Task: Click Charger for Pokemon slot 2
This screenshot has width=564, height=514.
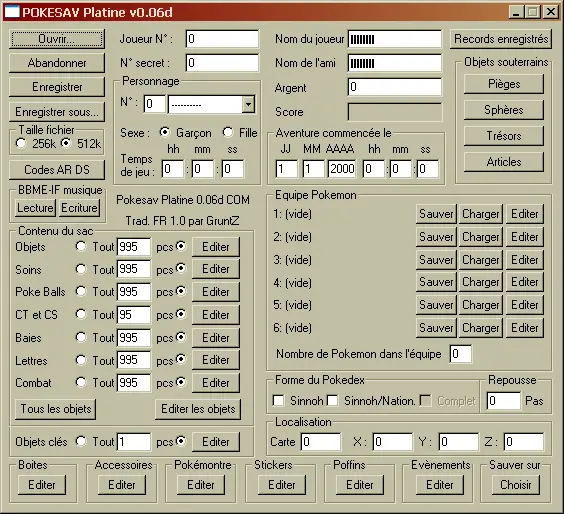Action: pos(481,237)
